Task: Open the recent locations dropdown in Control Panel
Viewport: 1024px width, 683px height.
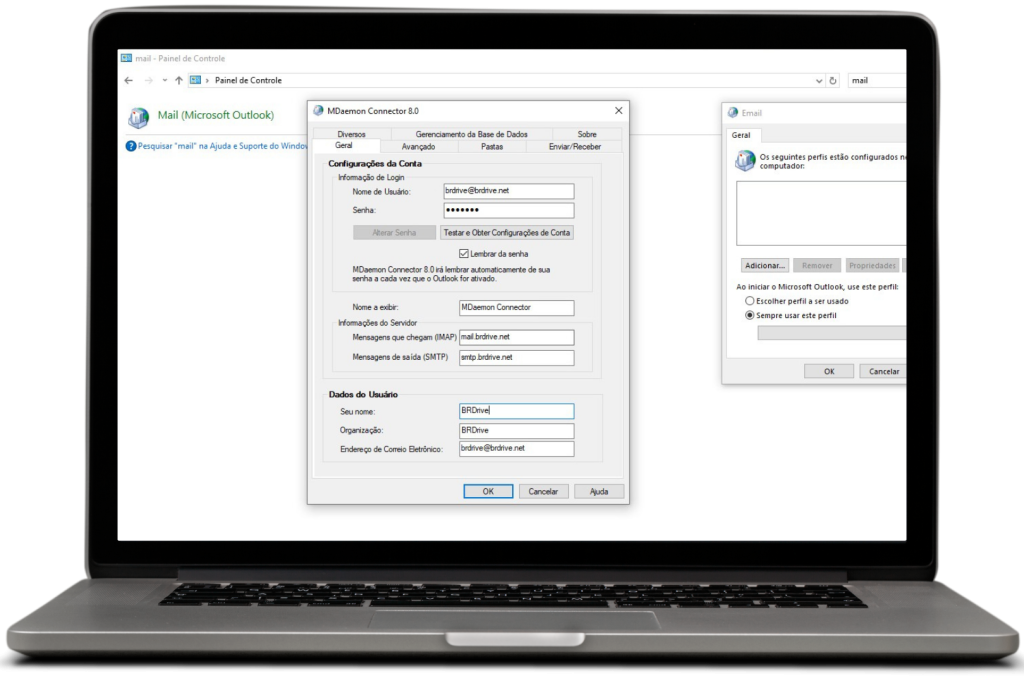Action: 165,80
